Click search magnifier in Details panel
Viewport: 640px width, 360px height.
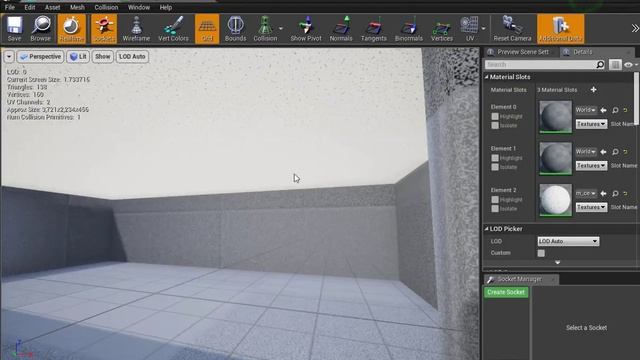click(x=600, y=64)
